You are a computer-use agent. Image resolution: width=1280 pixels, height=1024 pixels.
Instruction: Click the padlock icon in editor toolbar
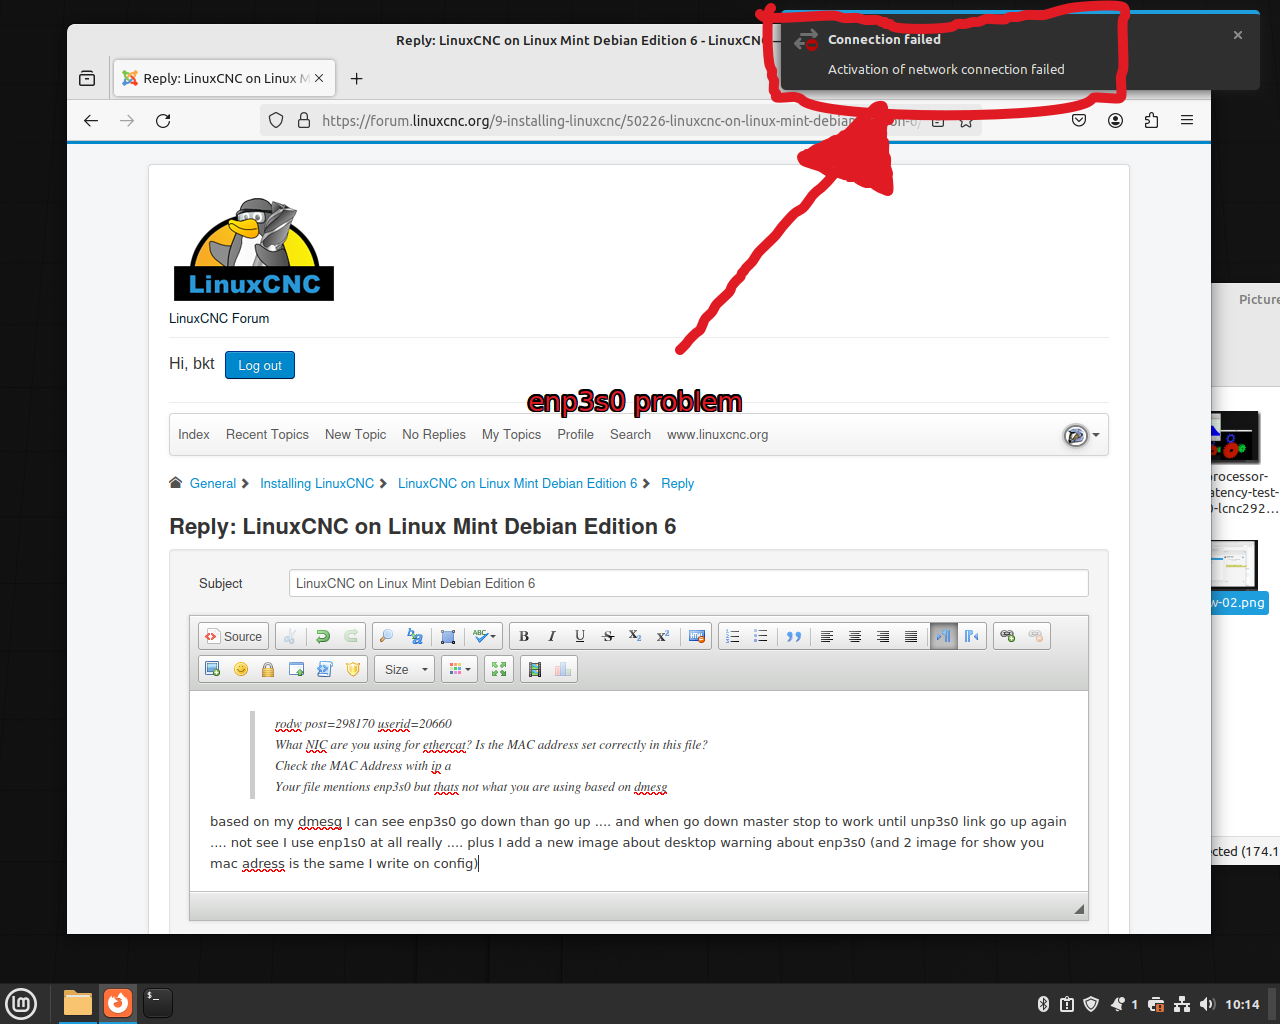point(268,669)
